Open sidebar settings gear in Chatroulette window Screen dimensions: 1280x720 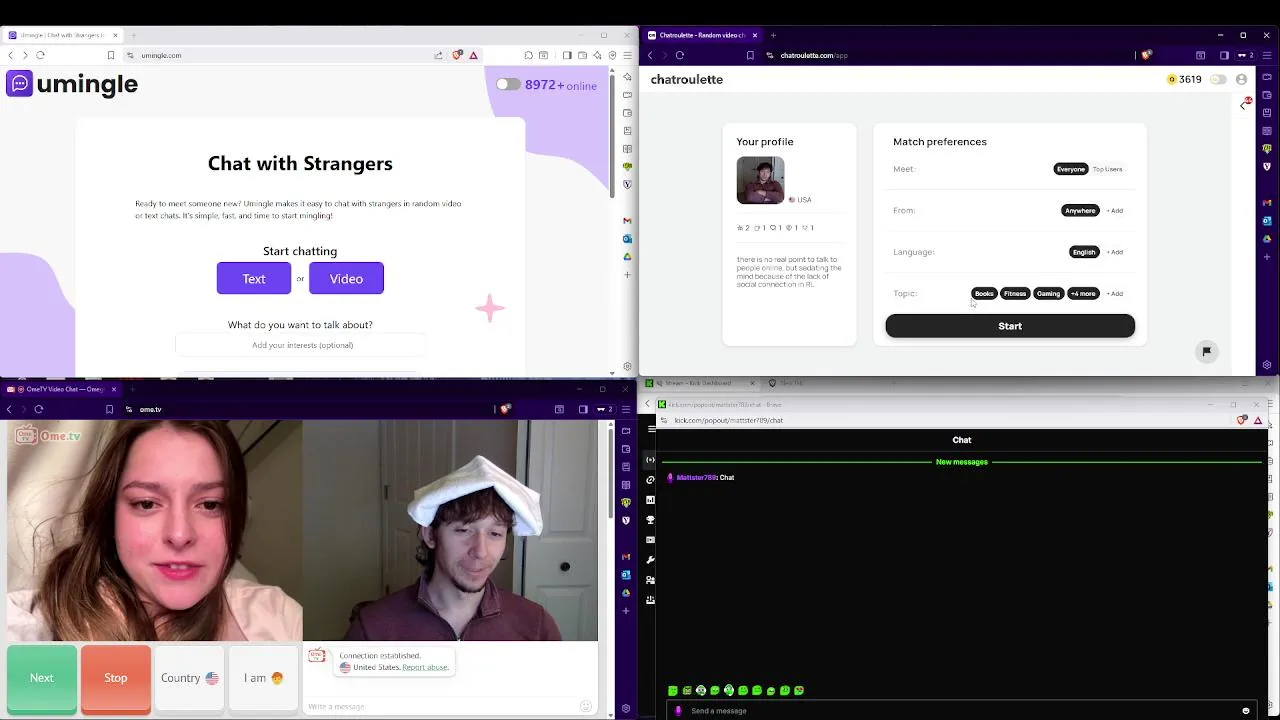[x=1267, y=365]
